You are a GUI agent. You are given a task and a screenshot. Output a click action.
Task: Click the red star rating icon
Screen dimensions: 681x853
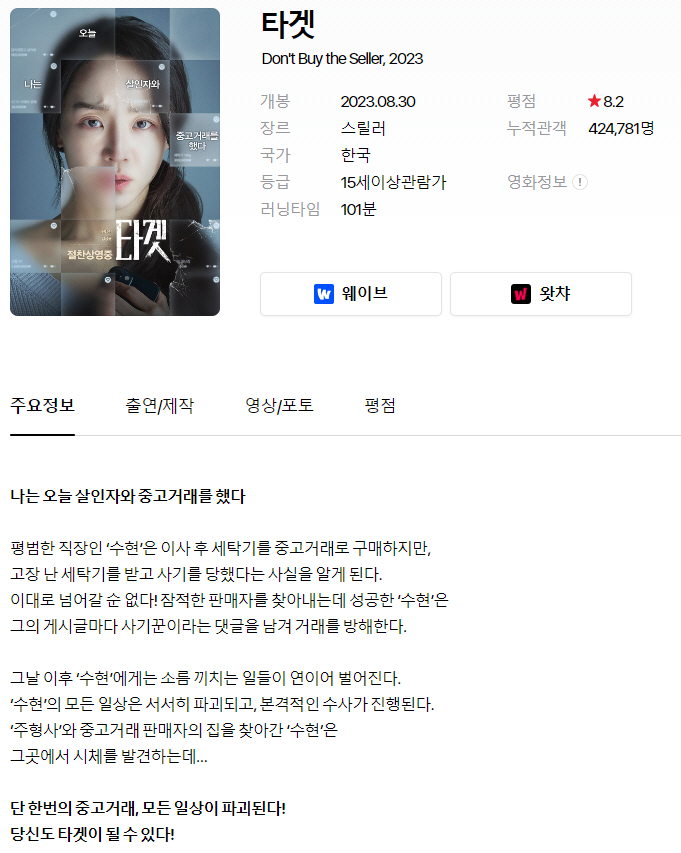[x=594, y=101]
